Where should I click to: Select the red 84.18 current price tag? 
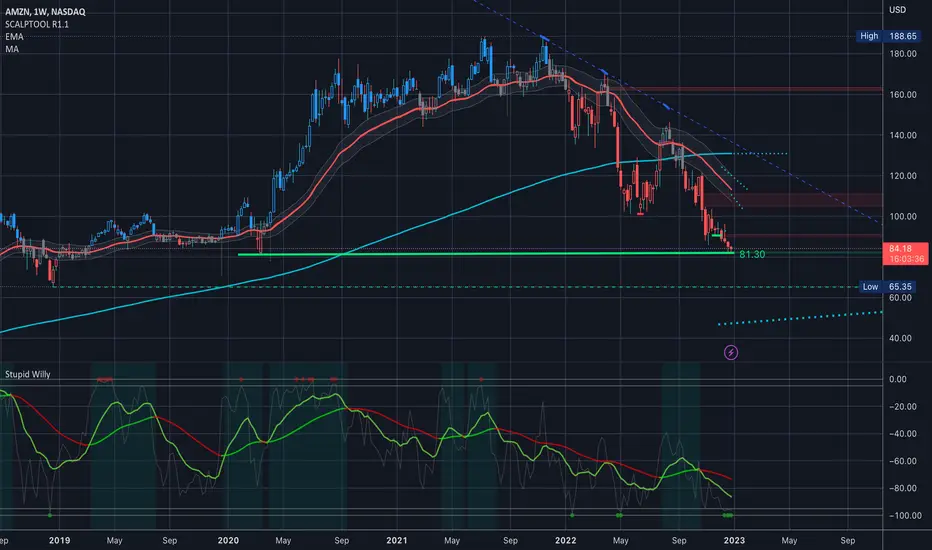click(906, 253)
